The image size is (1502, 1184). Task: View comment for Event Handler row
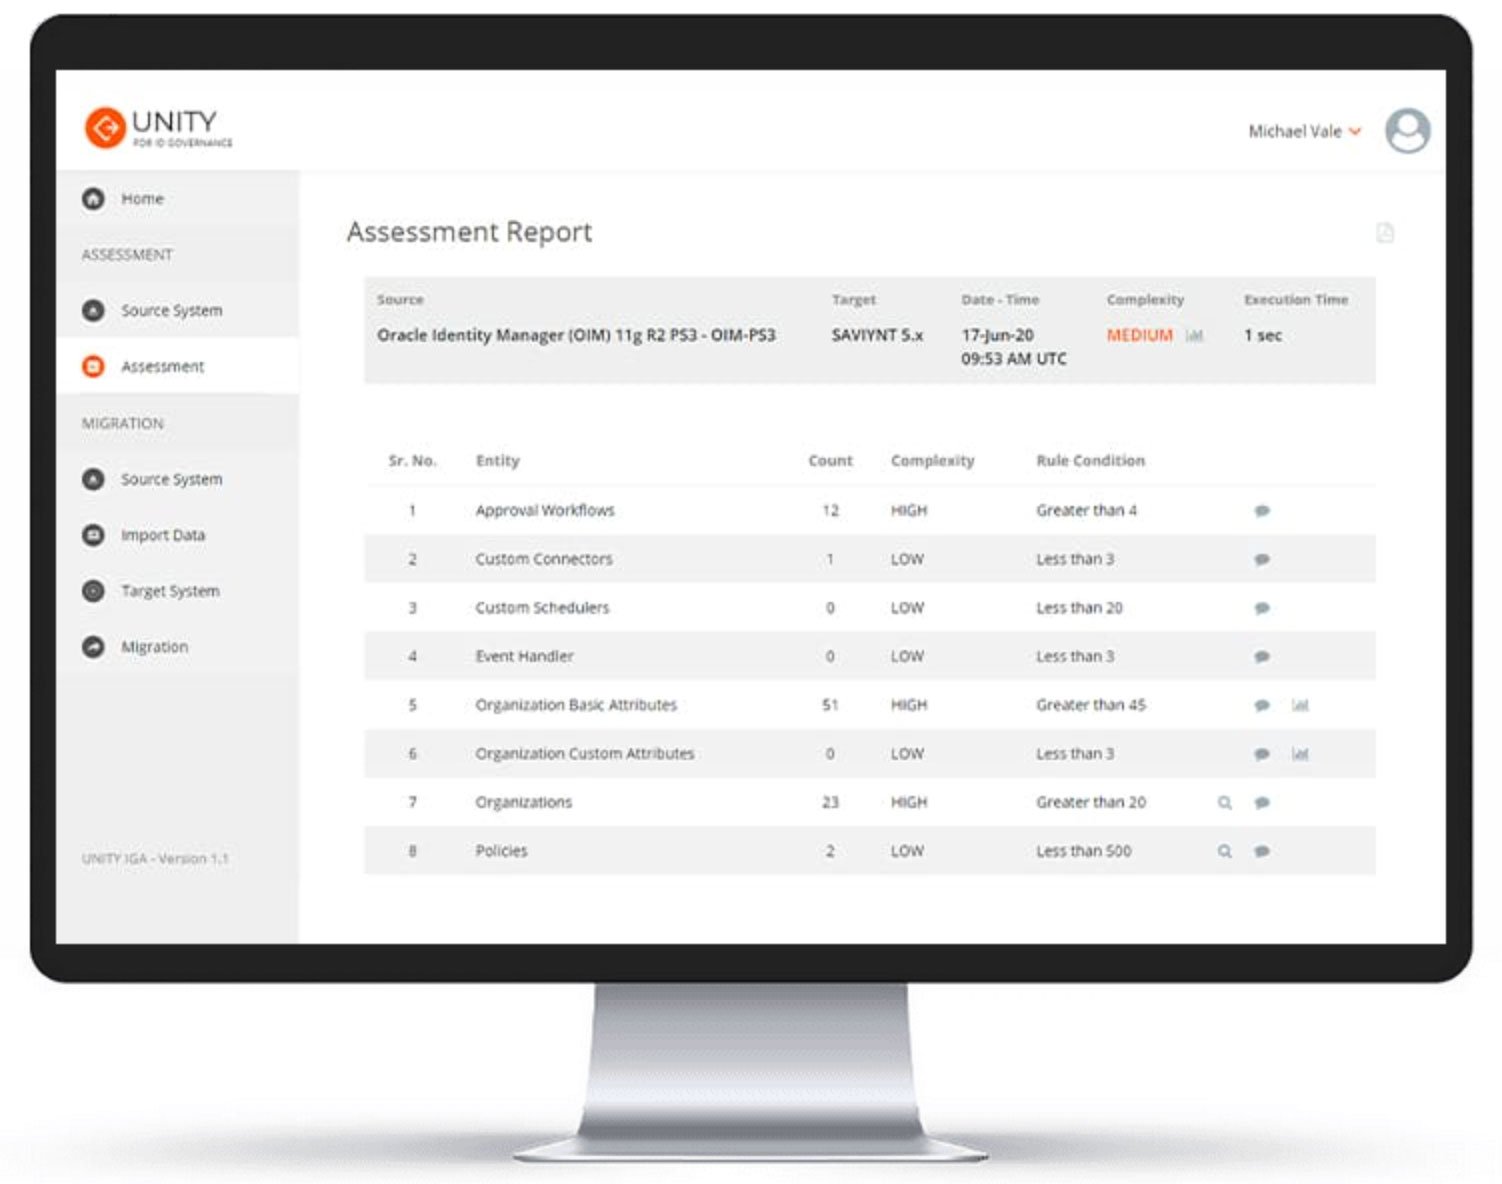1262,657
